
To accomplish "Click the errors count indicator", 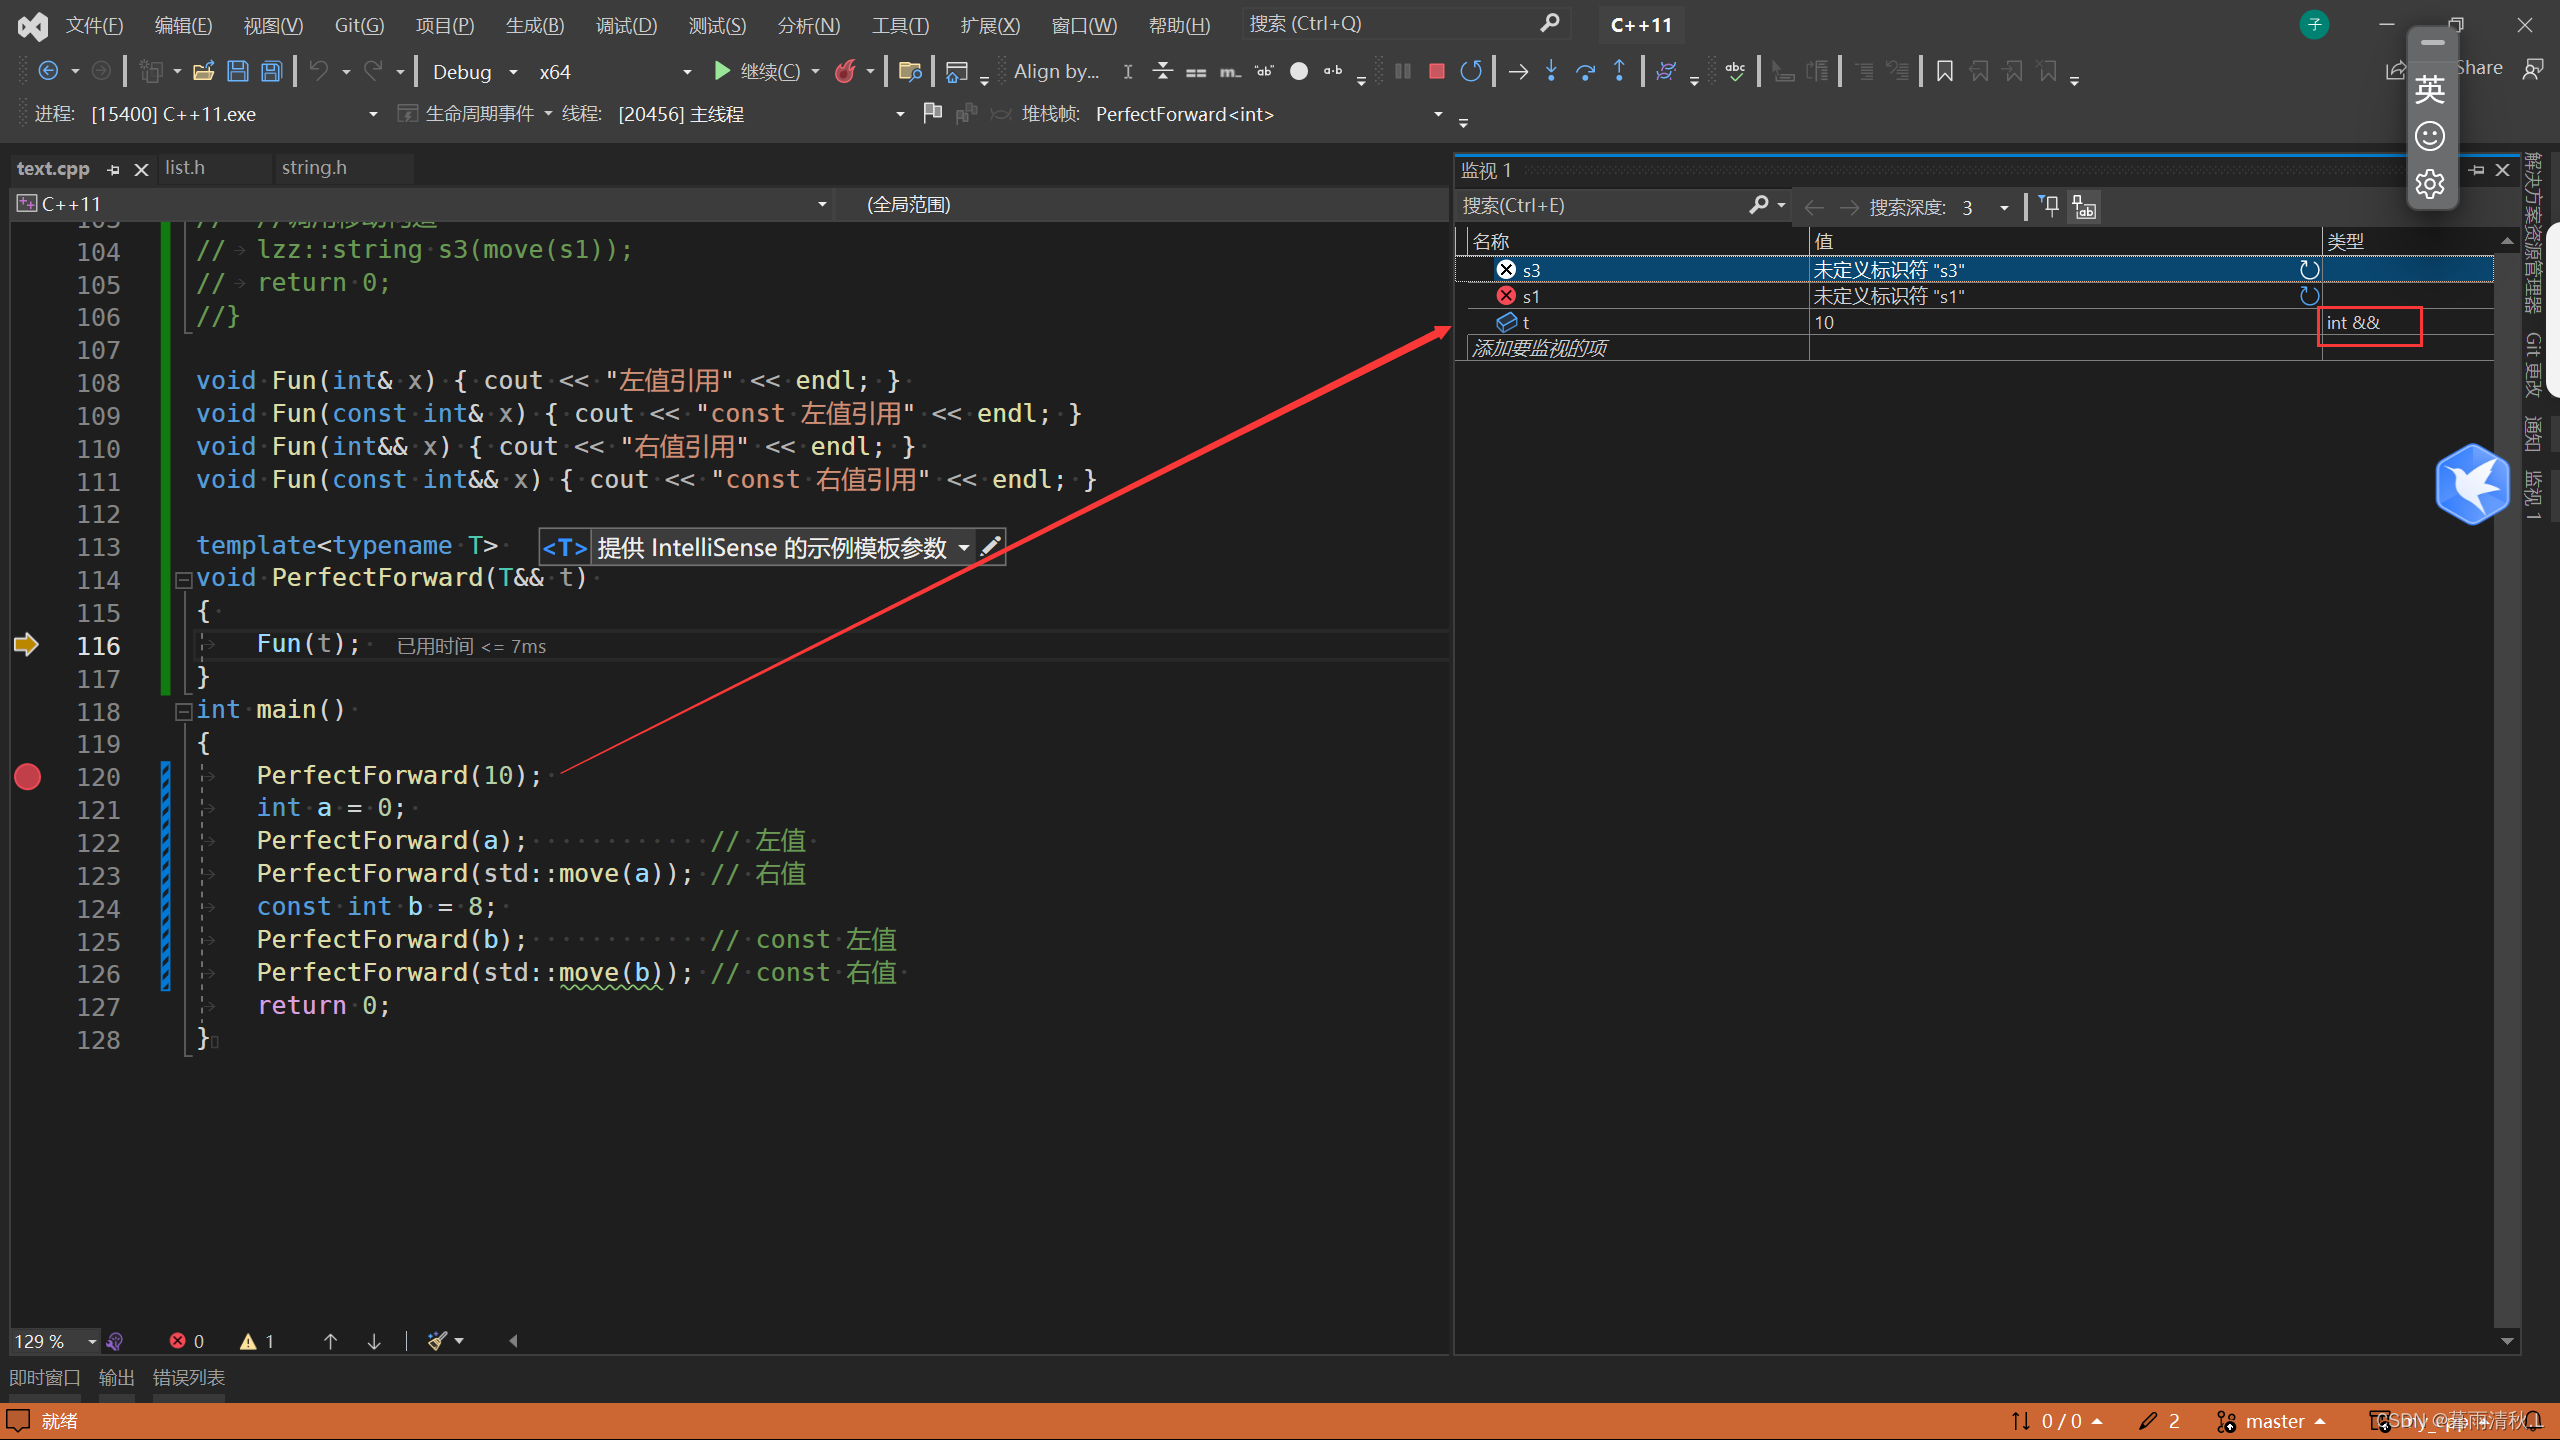I will coord(187,1341).
